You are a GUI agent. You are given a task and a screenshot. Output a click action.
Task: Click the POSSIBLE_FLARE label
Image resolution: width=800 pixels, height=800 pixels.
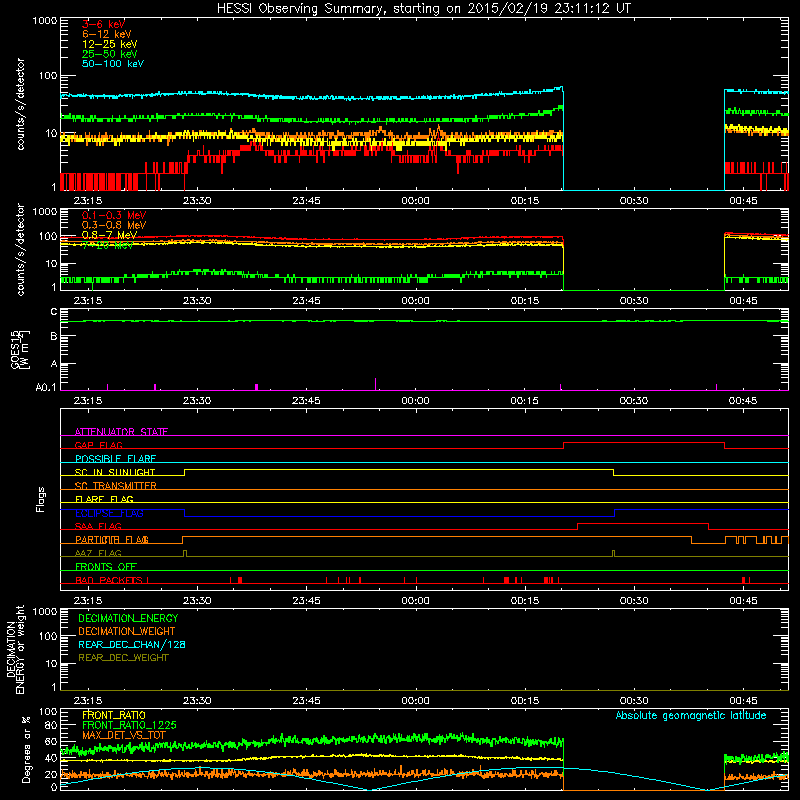pos(115,459)
